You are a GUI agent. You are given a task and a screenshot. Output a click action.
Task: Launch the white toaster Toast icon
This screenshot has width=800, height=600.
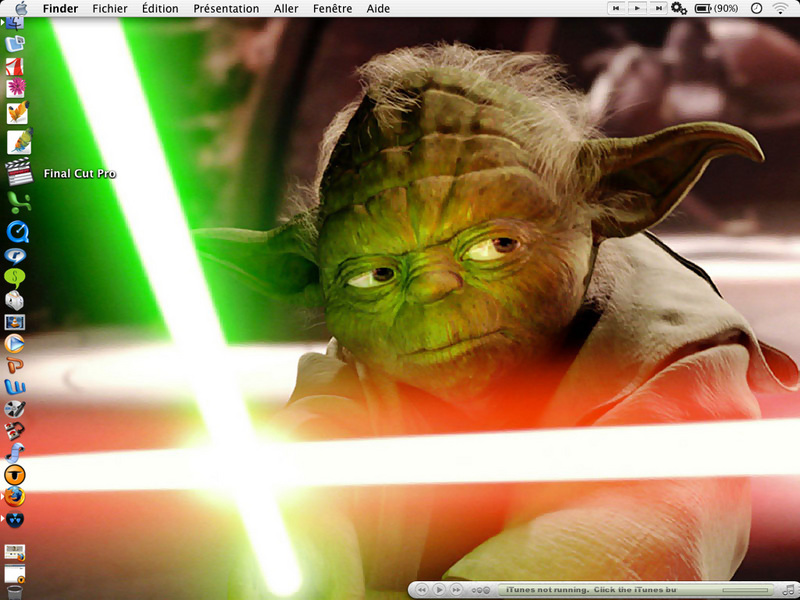pyautogui.click(x=14, y=301)
